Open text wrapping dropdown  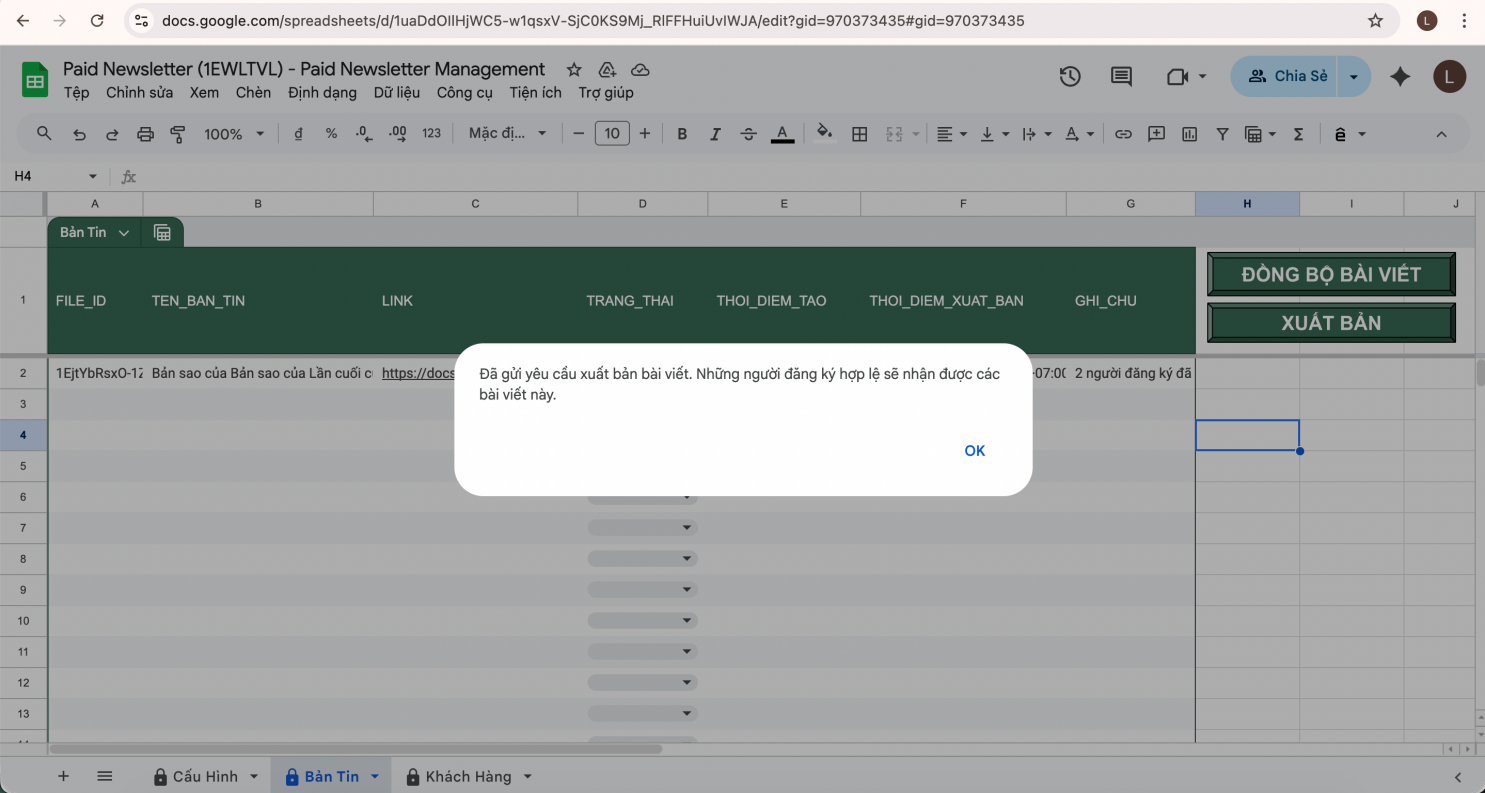(1035, 133)
